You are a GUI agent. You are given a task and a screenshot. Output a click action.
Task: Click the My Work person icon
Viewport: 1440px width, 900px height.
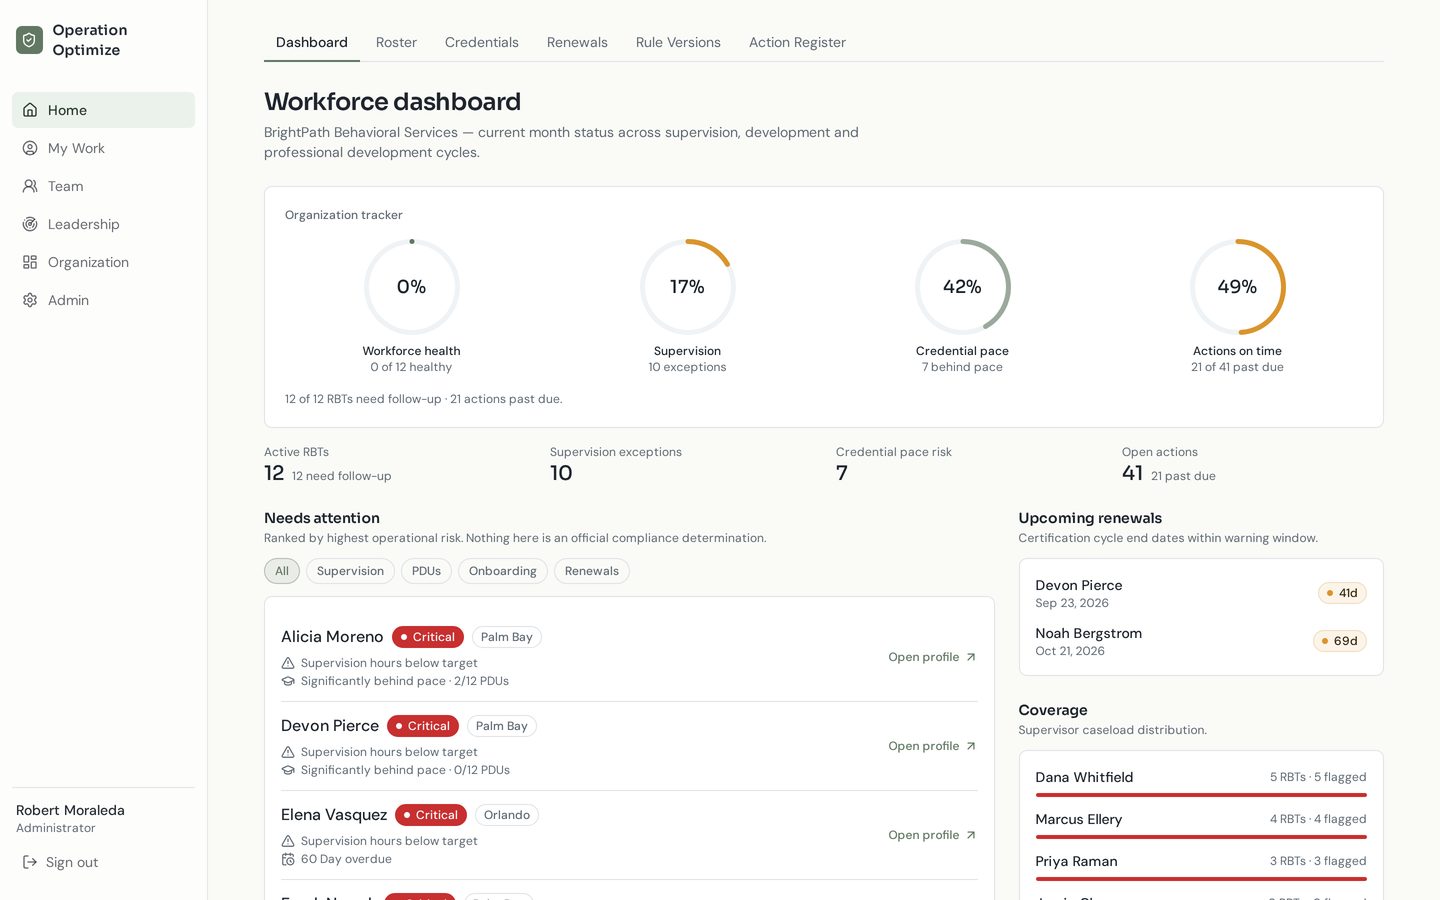[30, 148]
